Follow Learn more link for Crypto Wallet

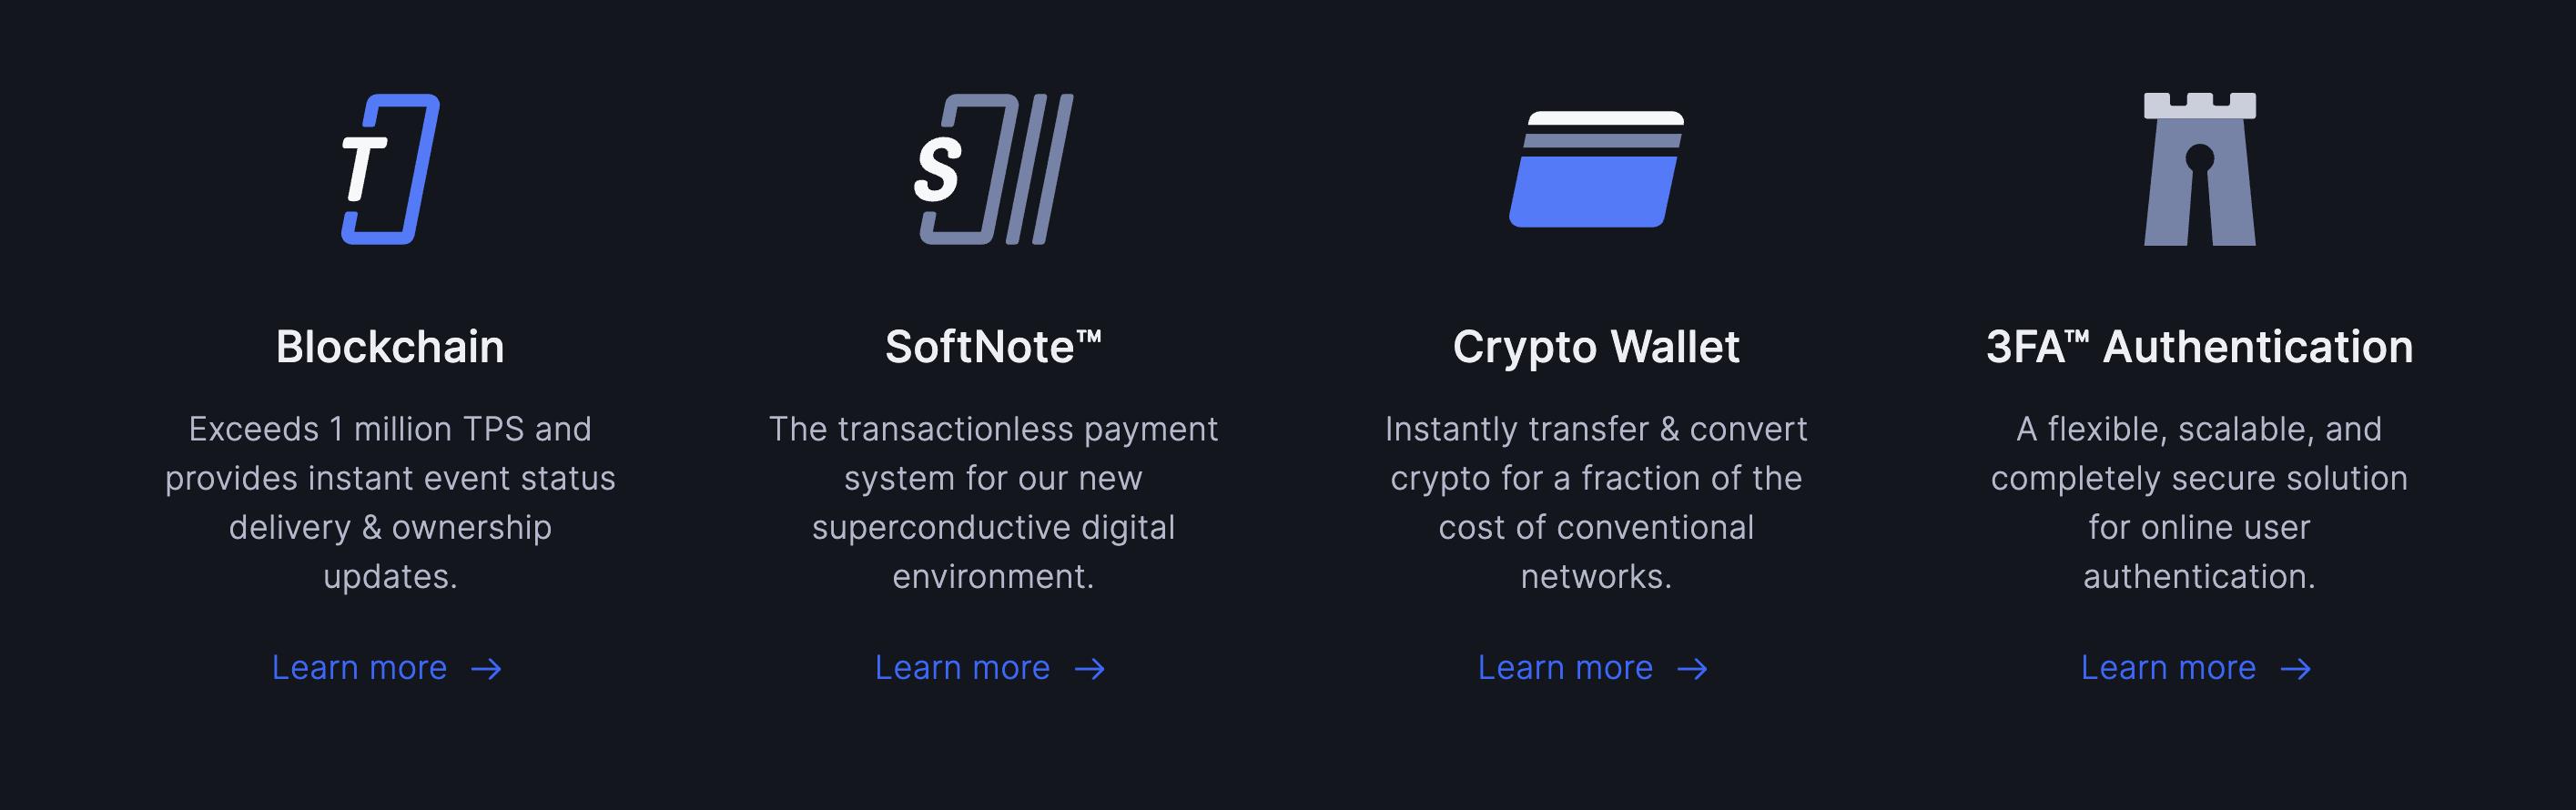pyautogui.click(x=1593, y=667)
